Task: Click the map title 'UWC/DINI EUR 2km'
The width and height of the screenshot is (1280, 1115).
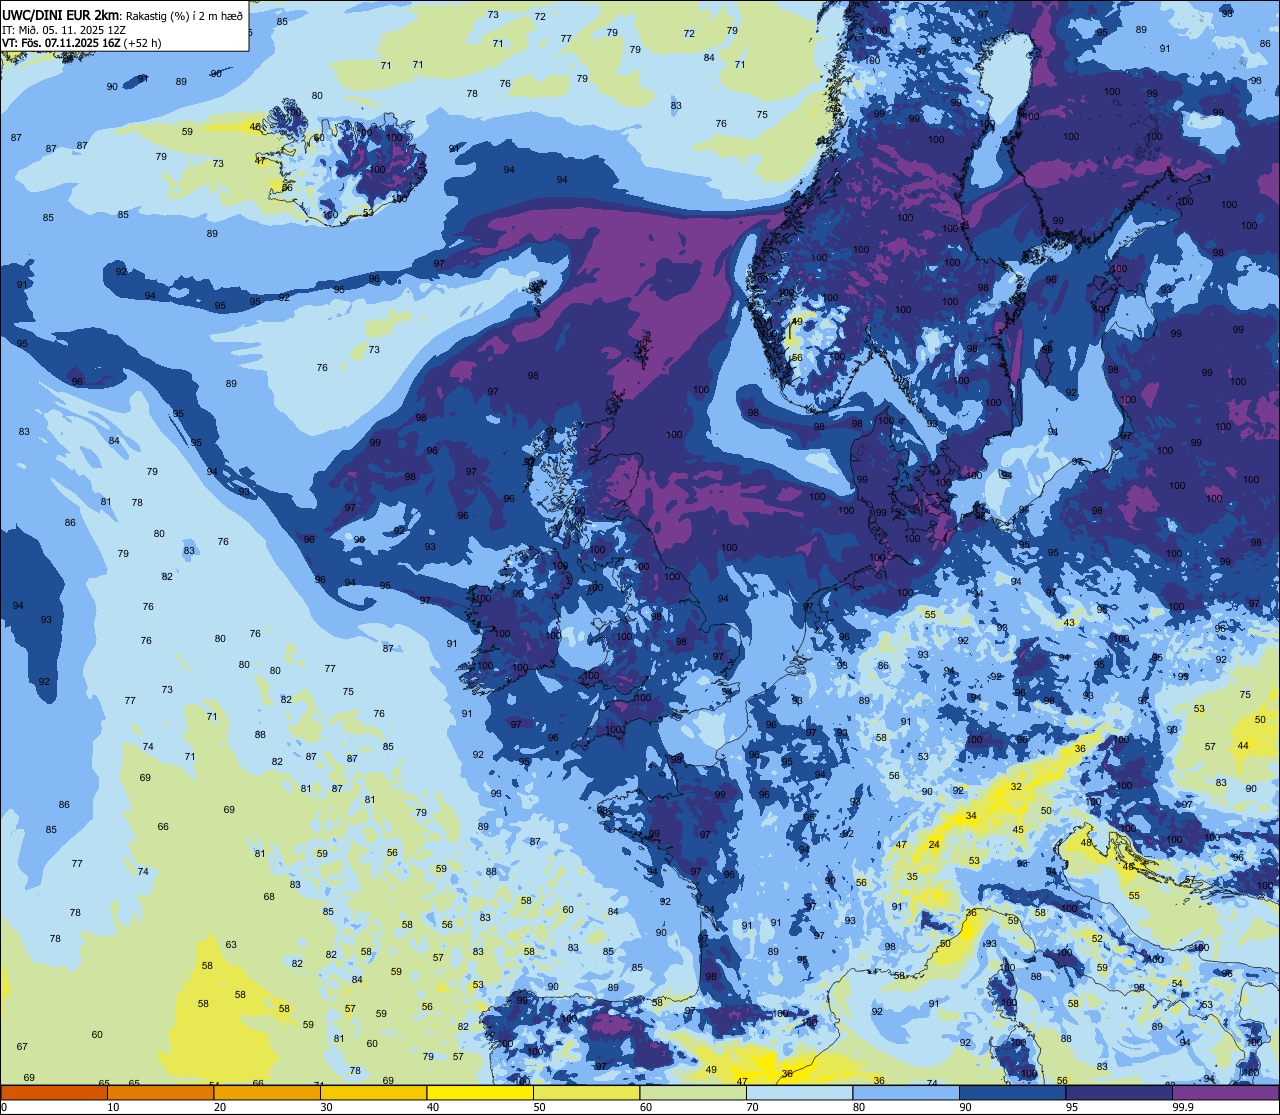Action: (x=60, y=15)
